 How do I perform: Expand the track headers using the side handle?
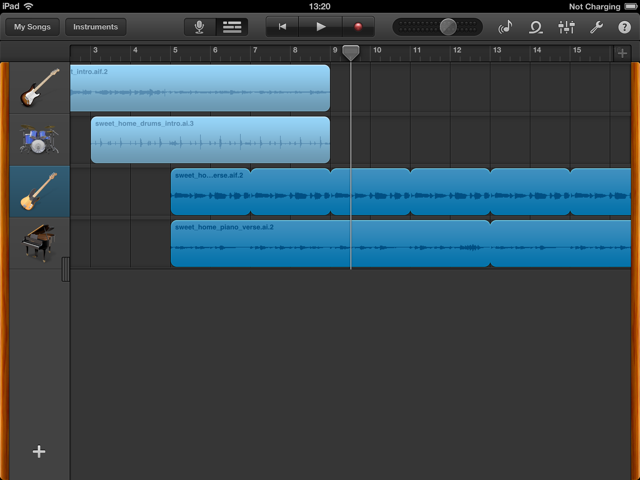coord(66,268)
